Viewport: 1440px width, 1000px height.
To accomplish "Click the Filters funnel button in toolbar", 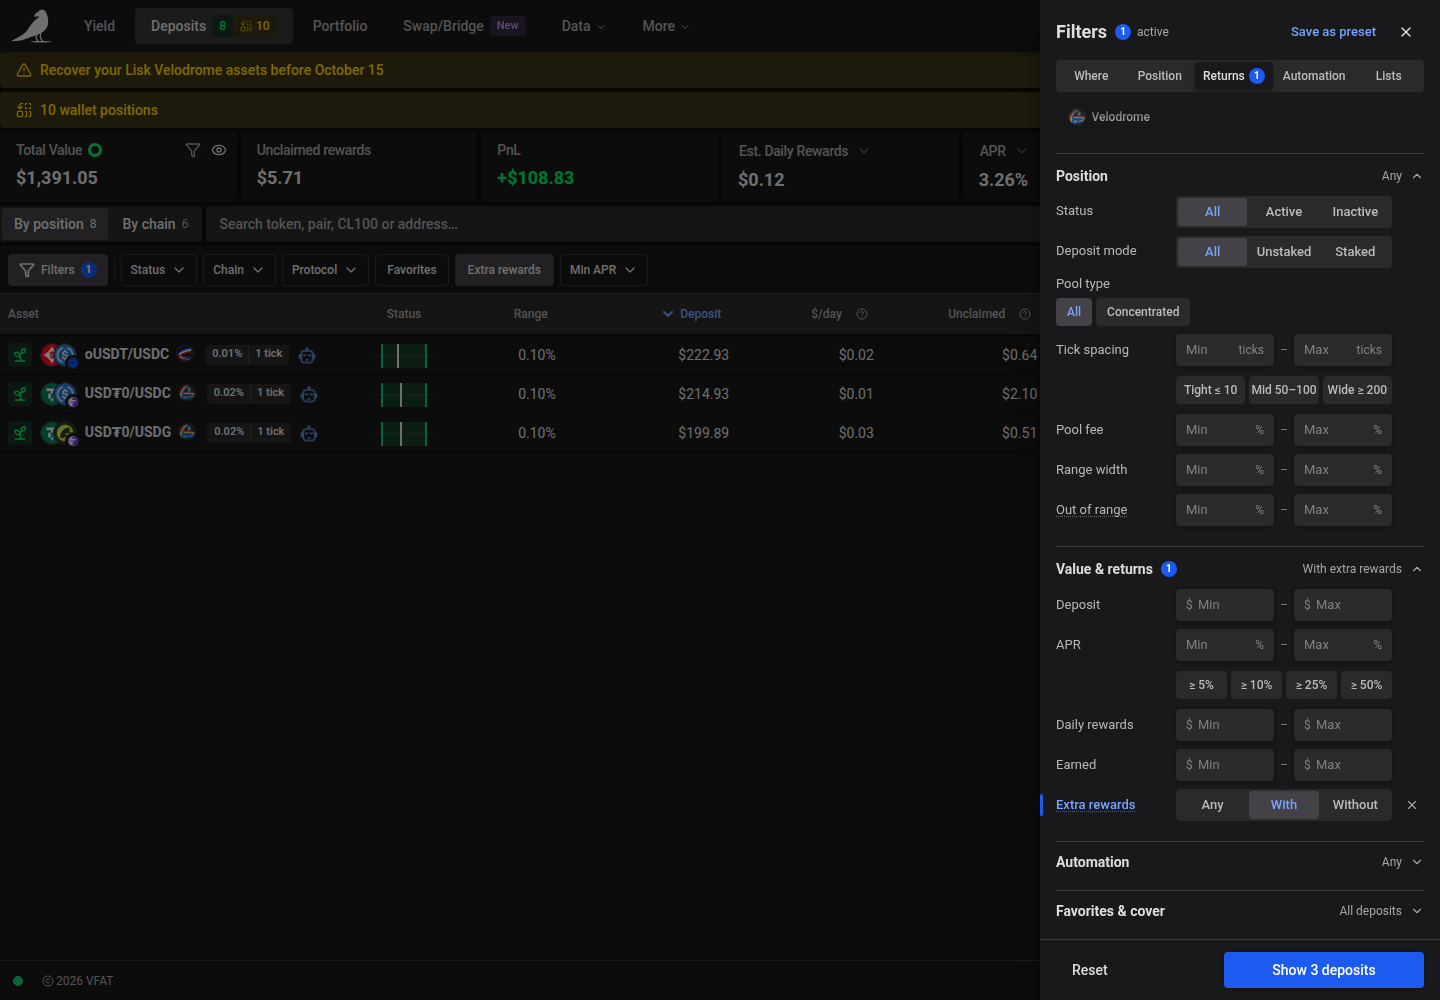I will 58,270.
